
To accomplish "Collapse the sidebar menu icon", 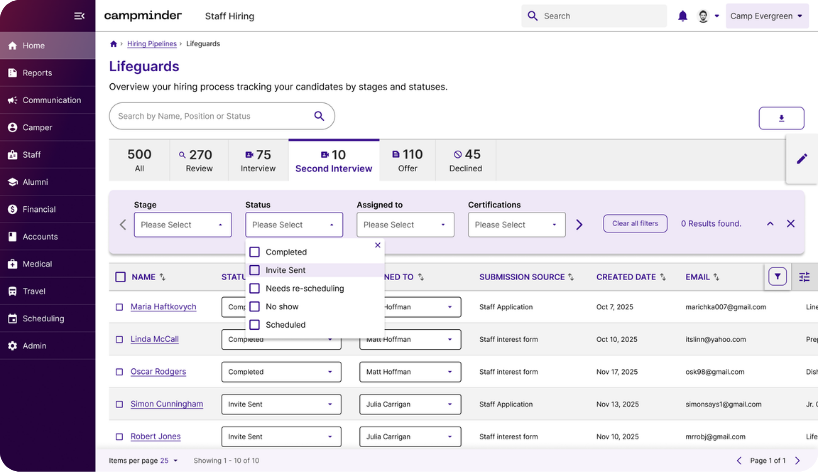I will tap(80, 16).
